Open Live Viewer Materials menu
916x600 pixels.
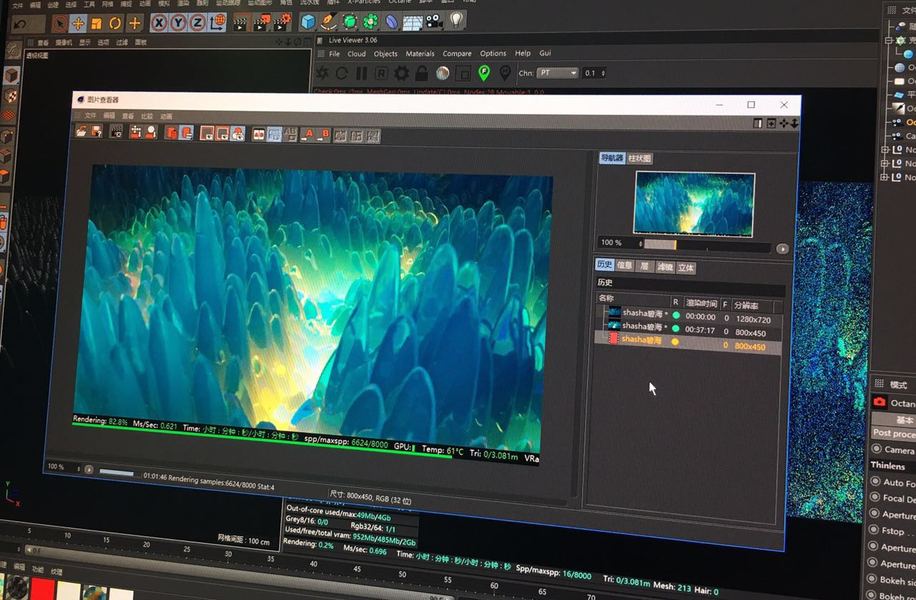click(420, 54)
